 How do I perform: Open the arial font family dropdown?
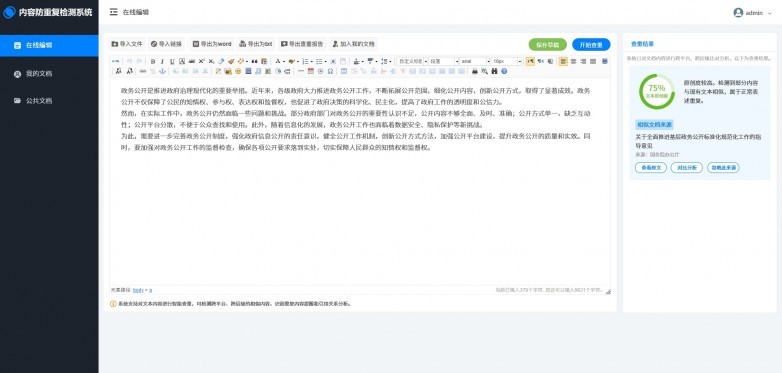pos(475,61)
